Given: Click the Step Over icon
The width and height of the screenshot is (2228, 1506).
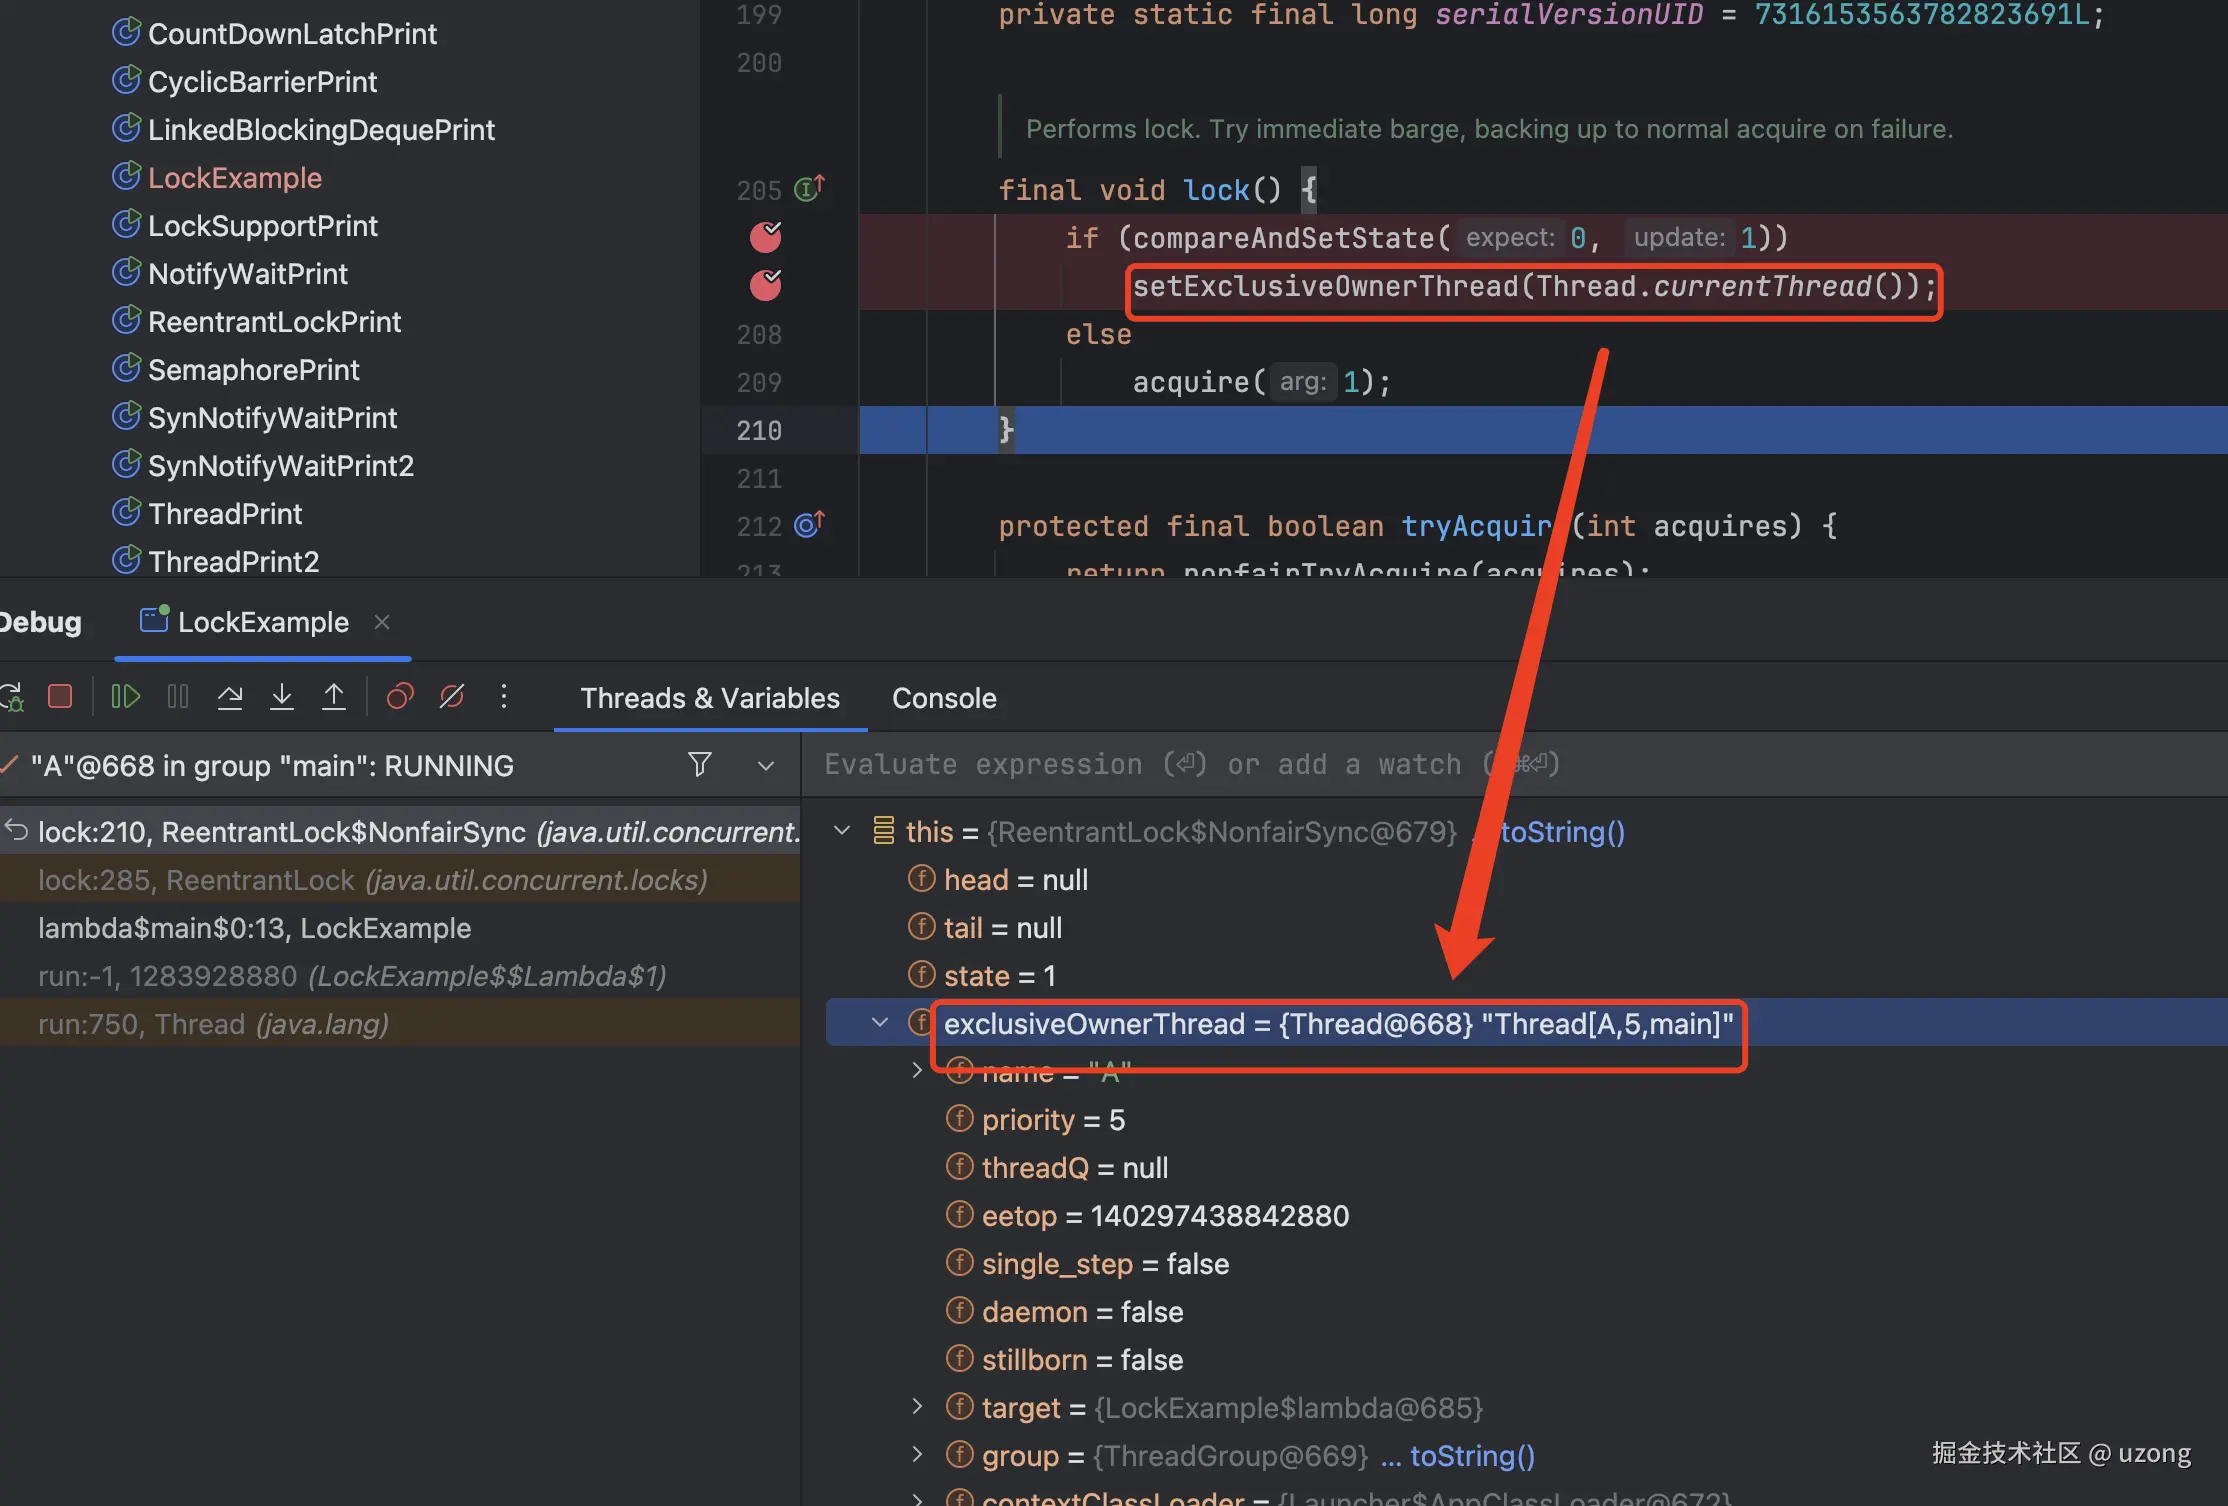Looking at the screenshot, I should click(230, 696).
